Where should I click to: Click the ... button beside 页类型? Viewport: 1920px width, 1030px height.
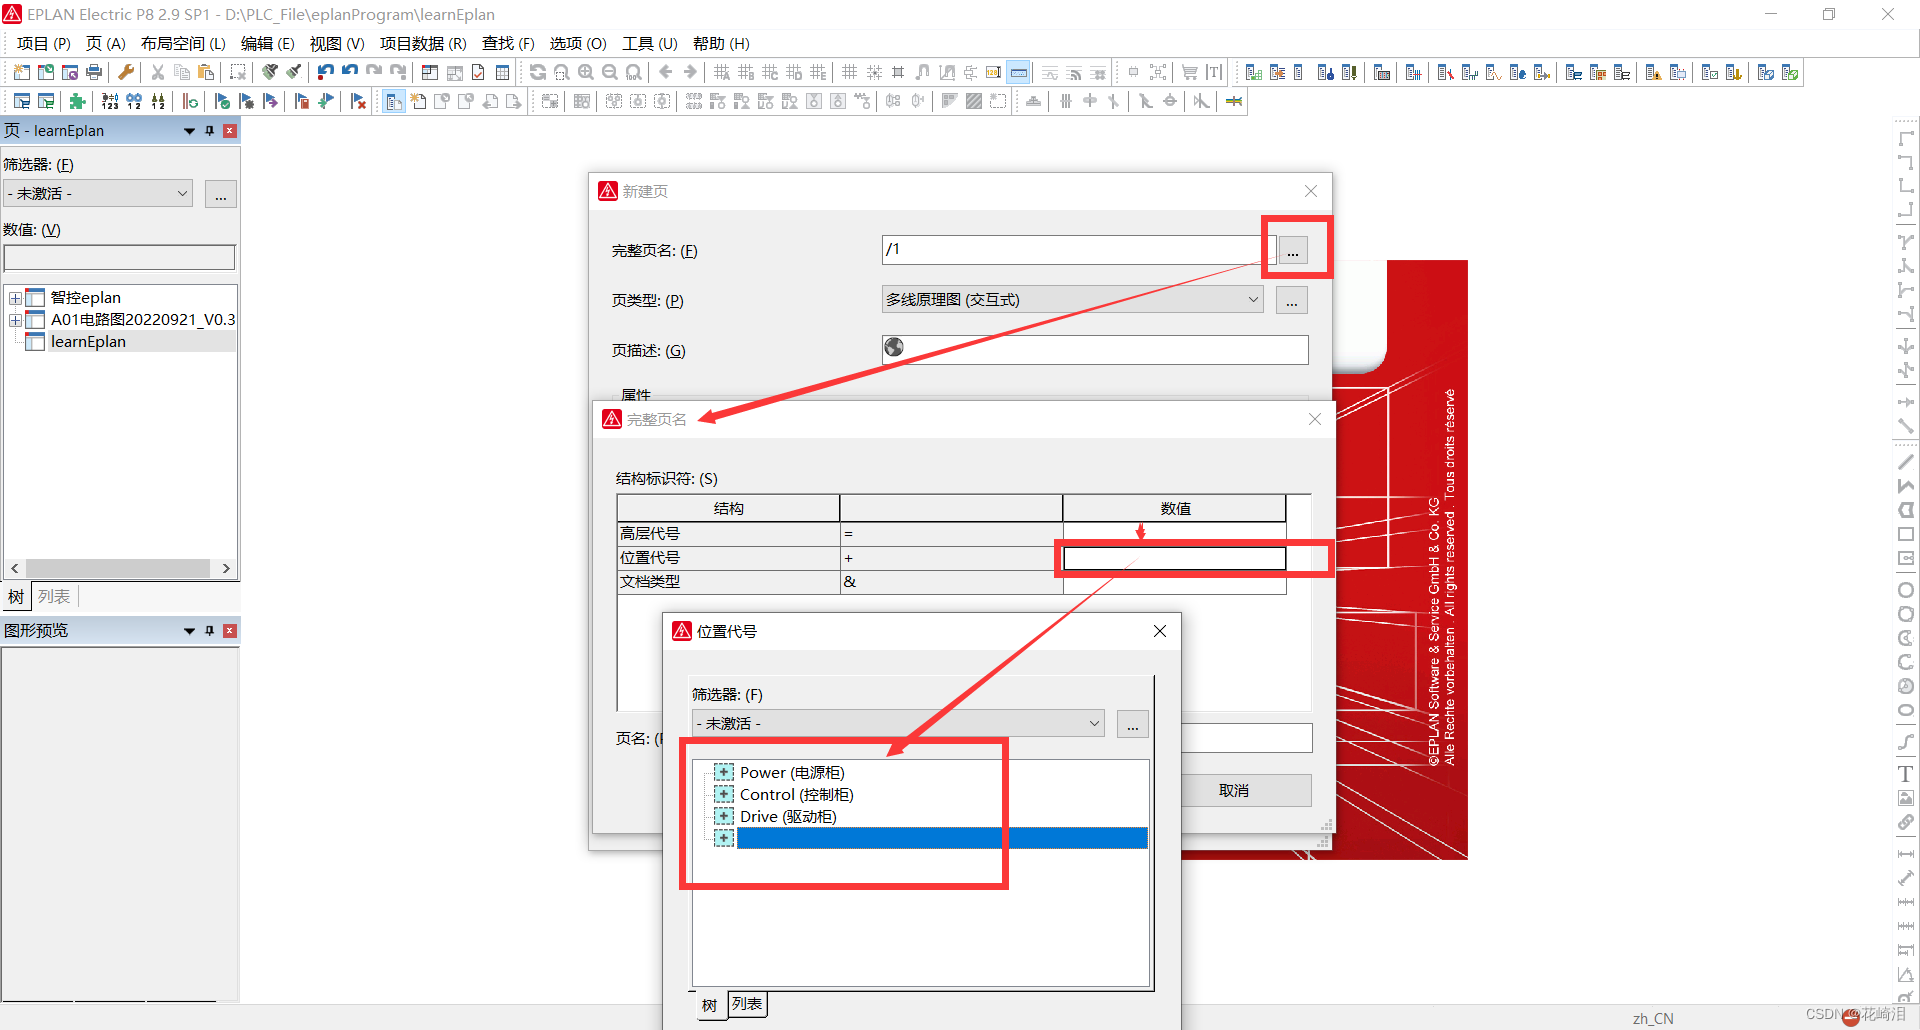click(1292, 300)
